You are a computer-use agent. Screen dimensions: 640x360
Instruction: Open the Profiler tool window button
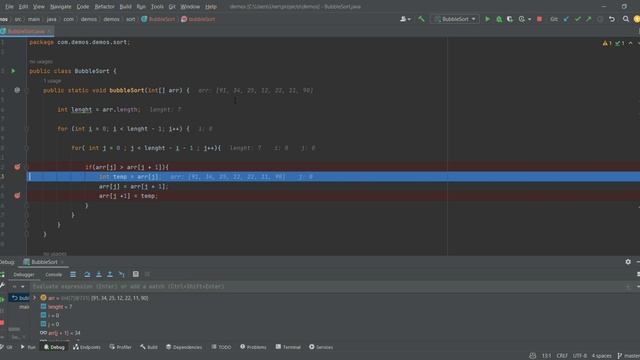click(x=120, y=347)
